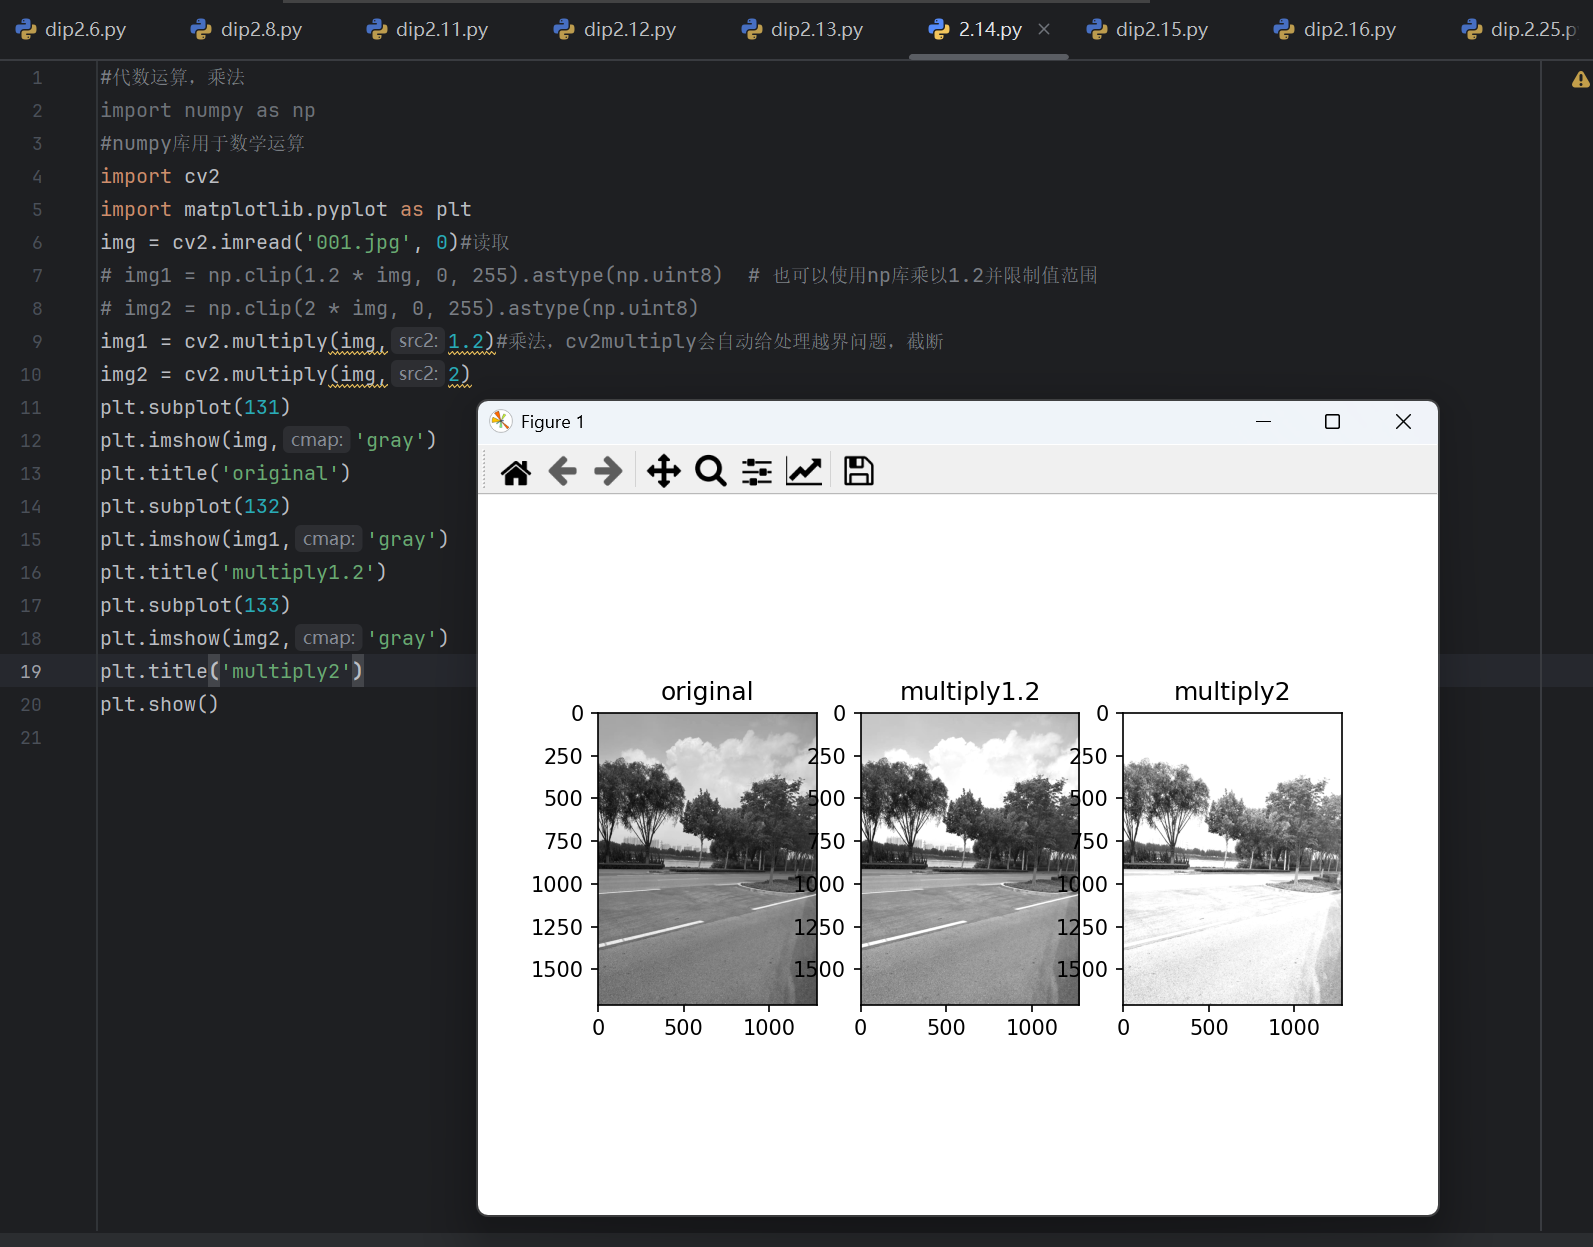Click line number 10 in the gutter

click(x=31, y=374)
